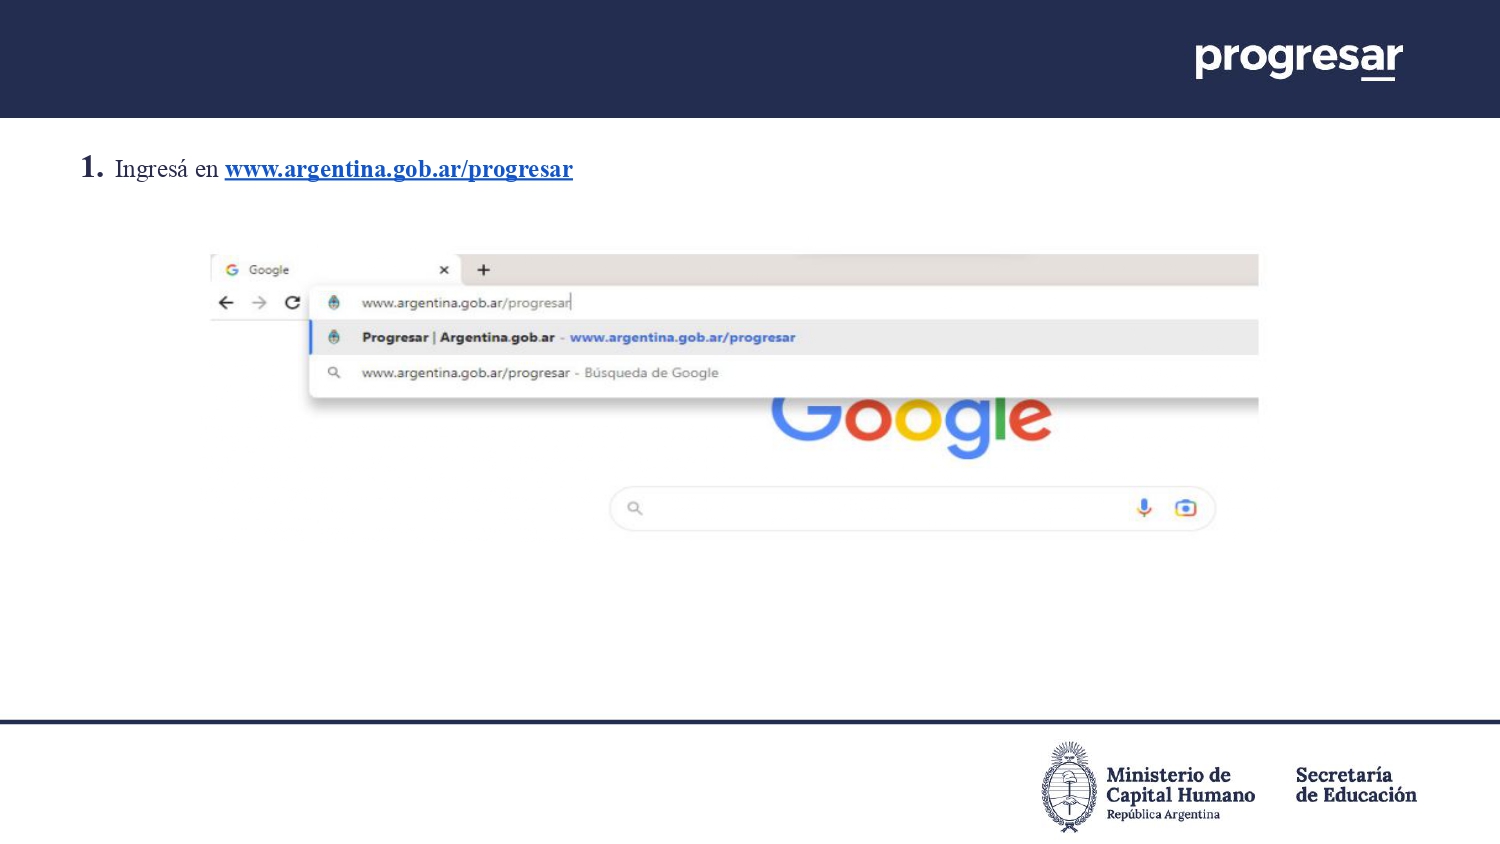Click the browser back arrow
The height and width of the screenshot is (844, 1500).
point(226,303)
